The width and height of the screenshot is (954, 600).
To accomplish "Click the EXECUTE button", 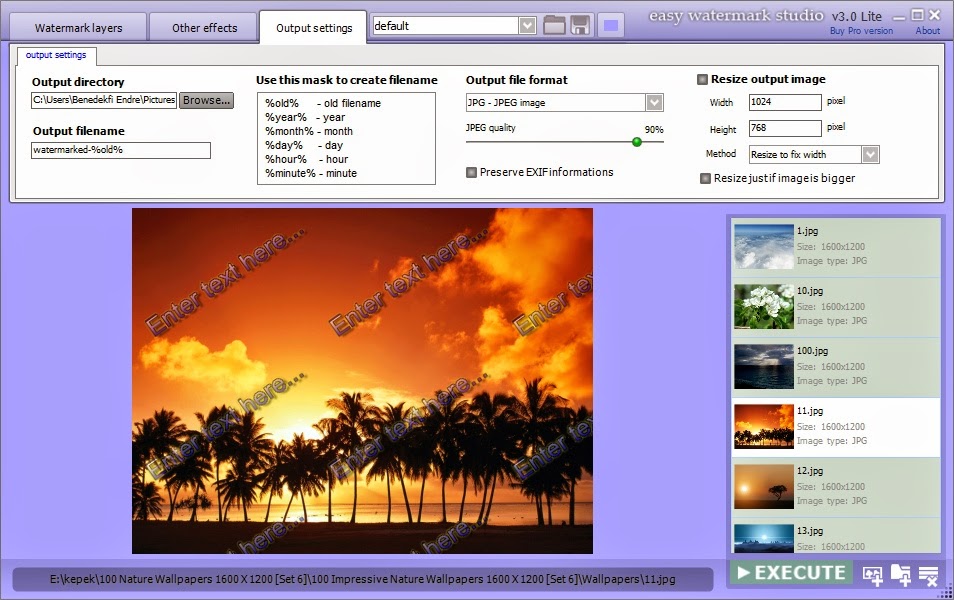I will pyautogui.click(x=791, y=573).
